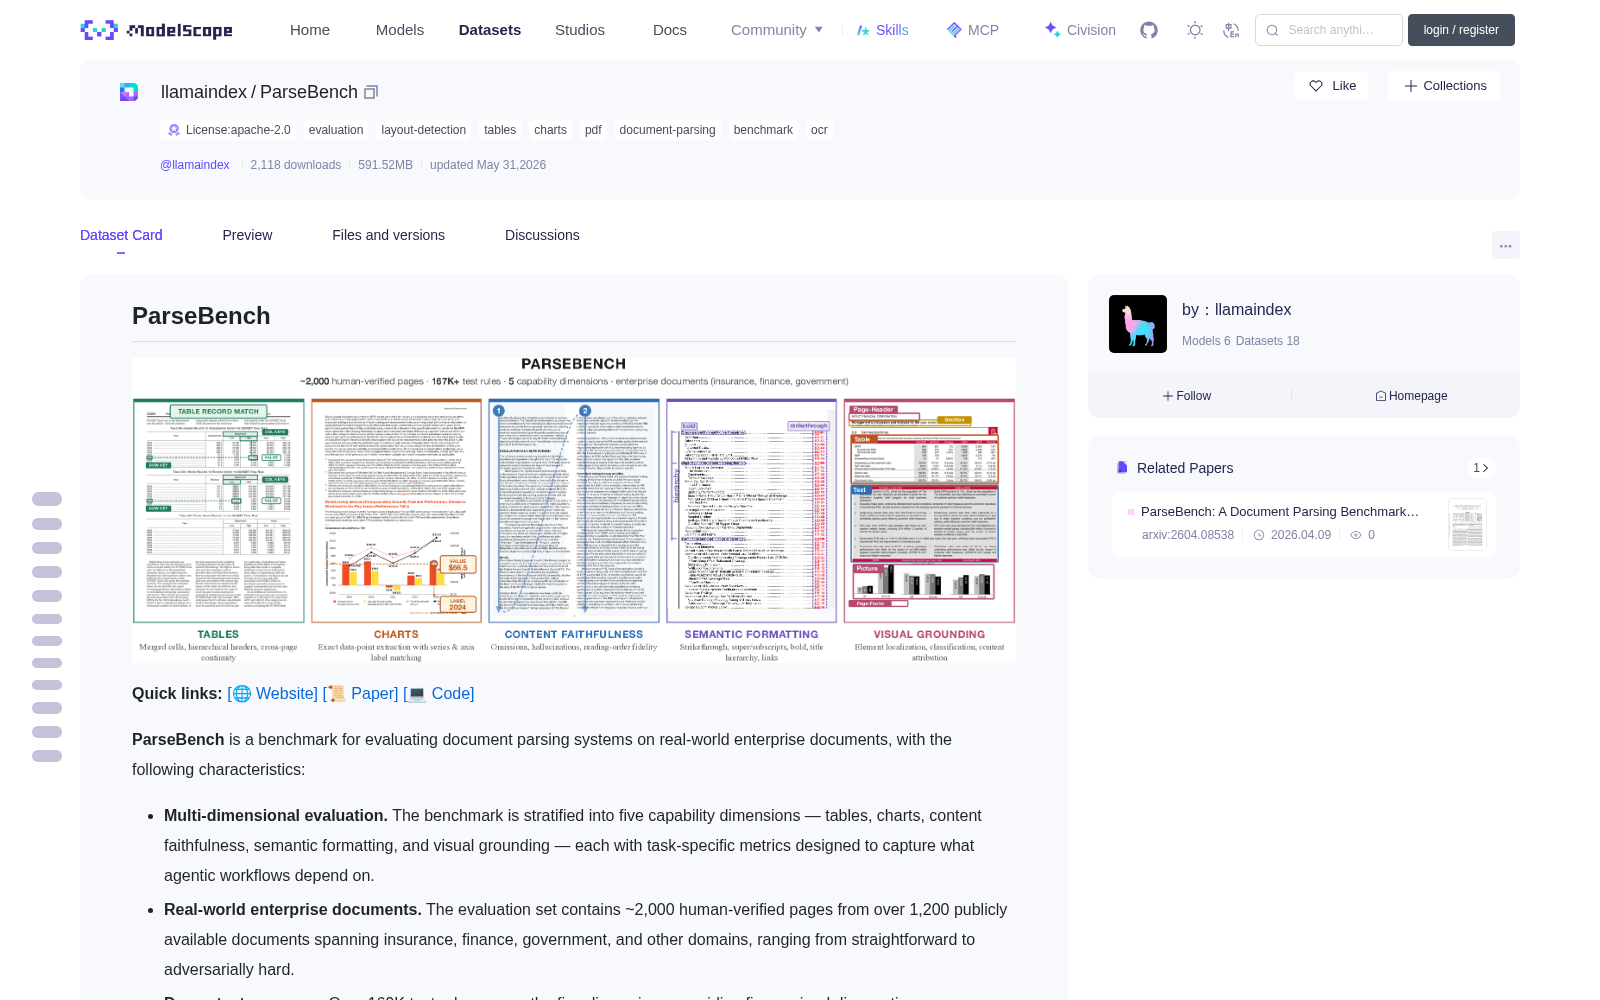
Task: Switch to the Discussions tab
Action: point(542,235)
